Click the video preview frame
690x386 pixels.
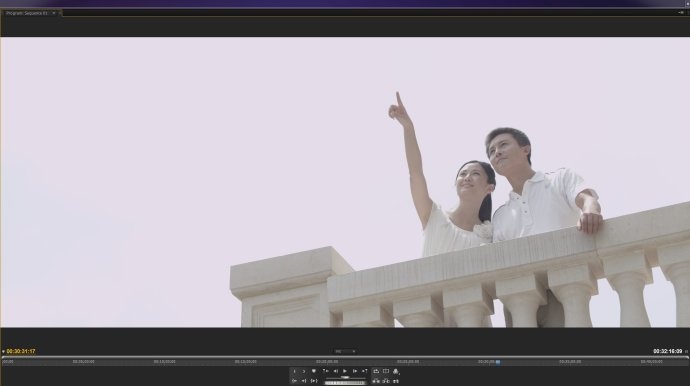[x=345, y=182]
